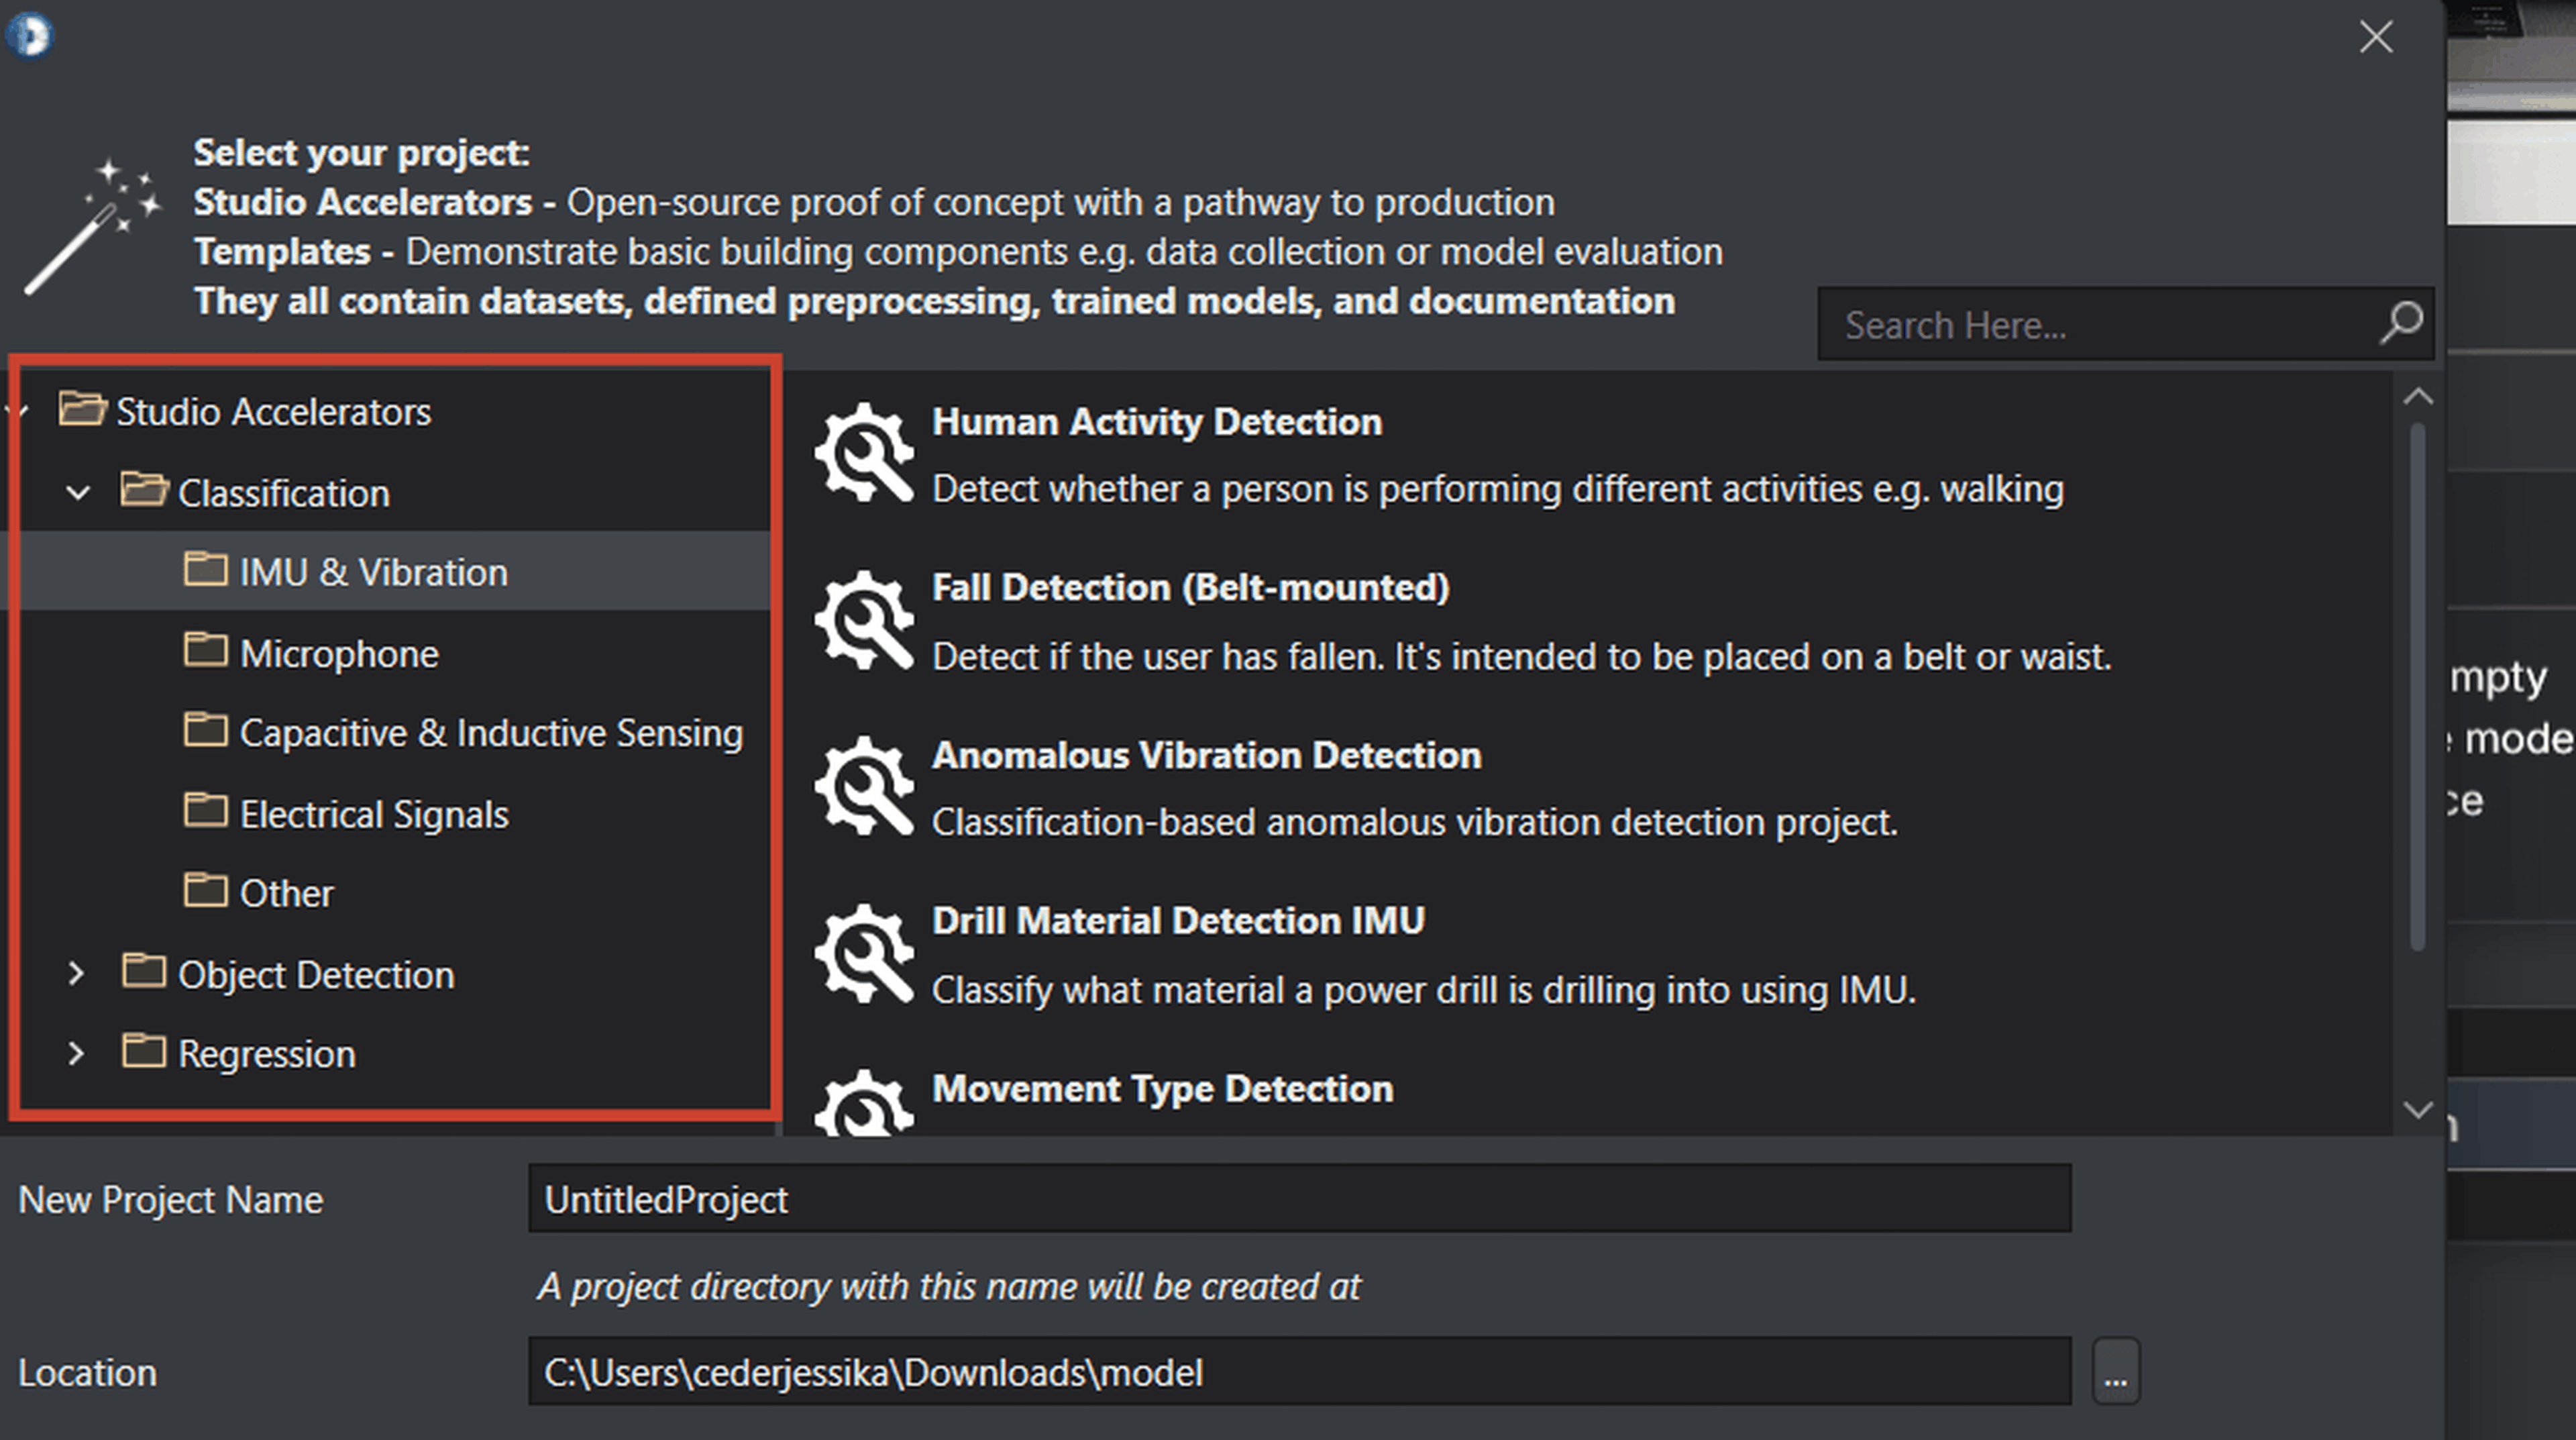Image resolution: width=2576 pixels, height=1440 pixels.
Task: Click the search magnifier icon
Action: tap(2401, 323)
